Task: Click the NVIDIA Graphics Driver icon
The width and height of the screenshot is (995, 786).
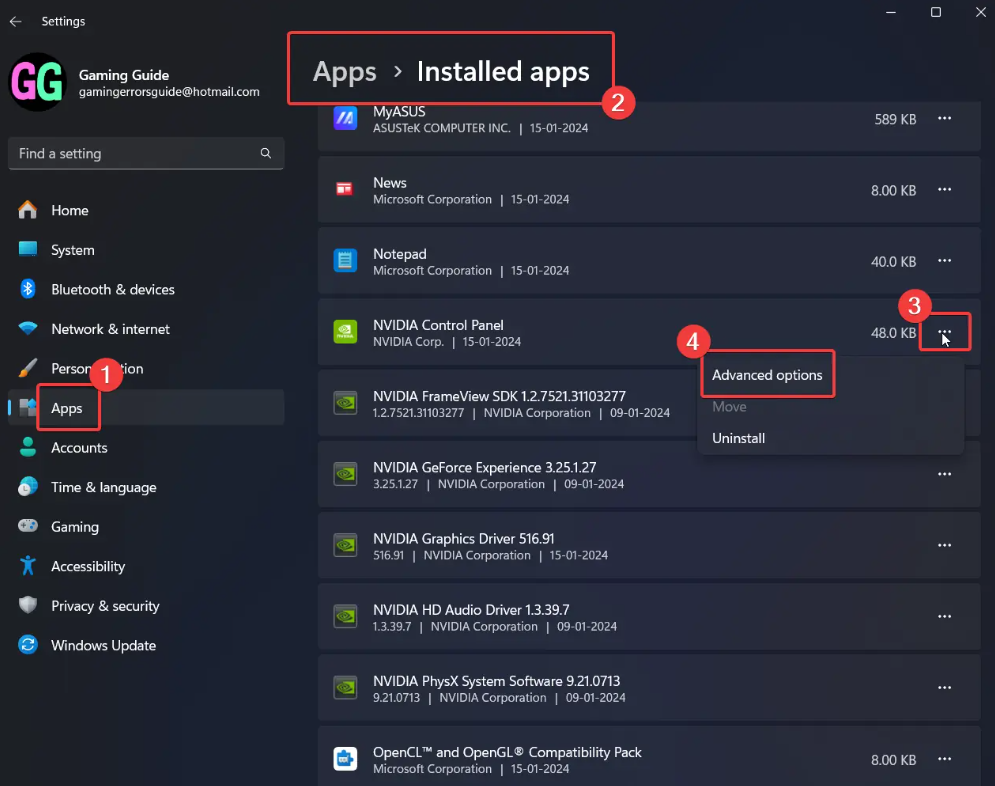Action: (345, 545)
